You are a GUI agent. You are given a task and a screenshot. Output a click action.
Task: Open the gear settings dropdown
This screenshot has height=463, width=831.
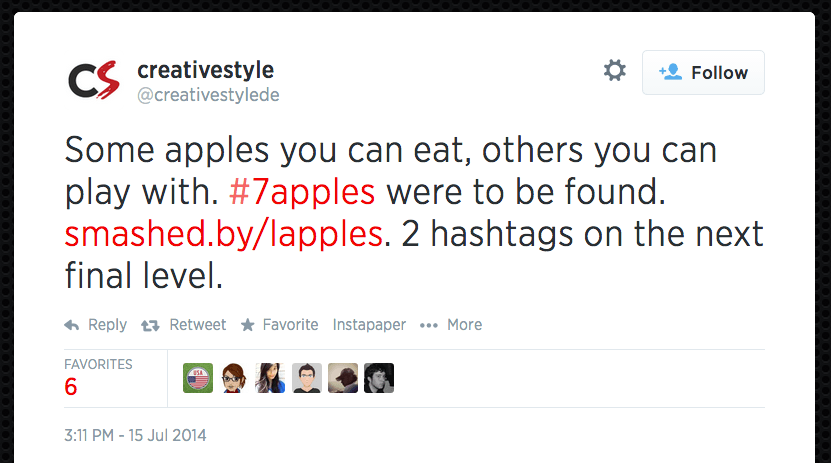(x=614, y=71)
